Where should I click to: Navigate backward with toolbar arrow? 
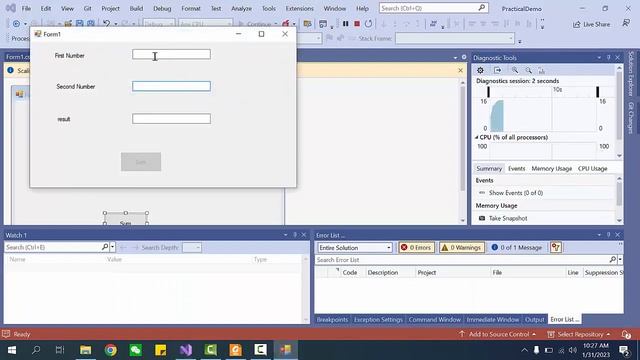coord(16,24)
